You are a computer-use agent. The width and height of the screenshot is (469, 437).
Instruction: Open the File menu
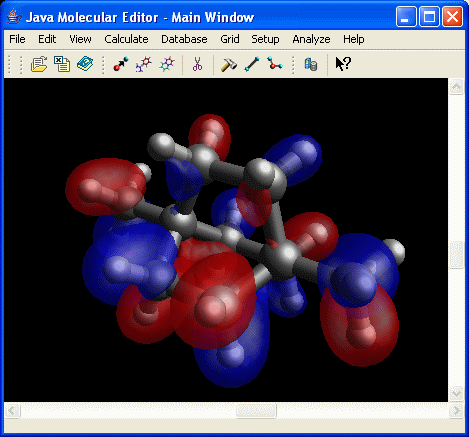(17, 39)
